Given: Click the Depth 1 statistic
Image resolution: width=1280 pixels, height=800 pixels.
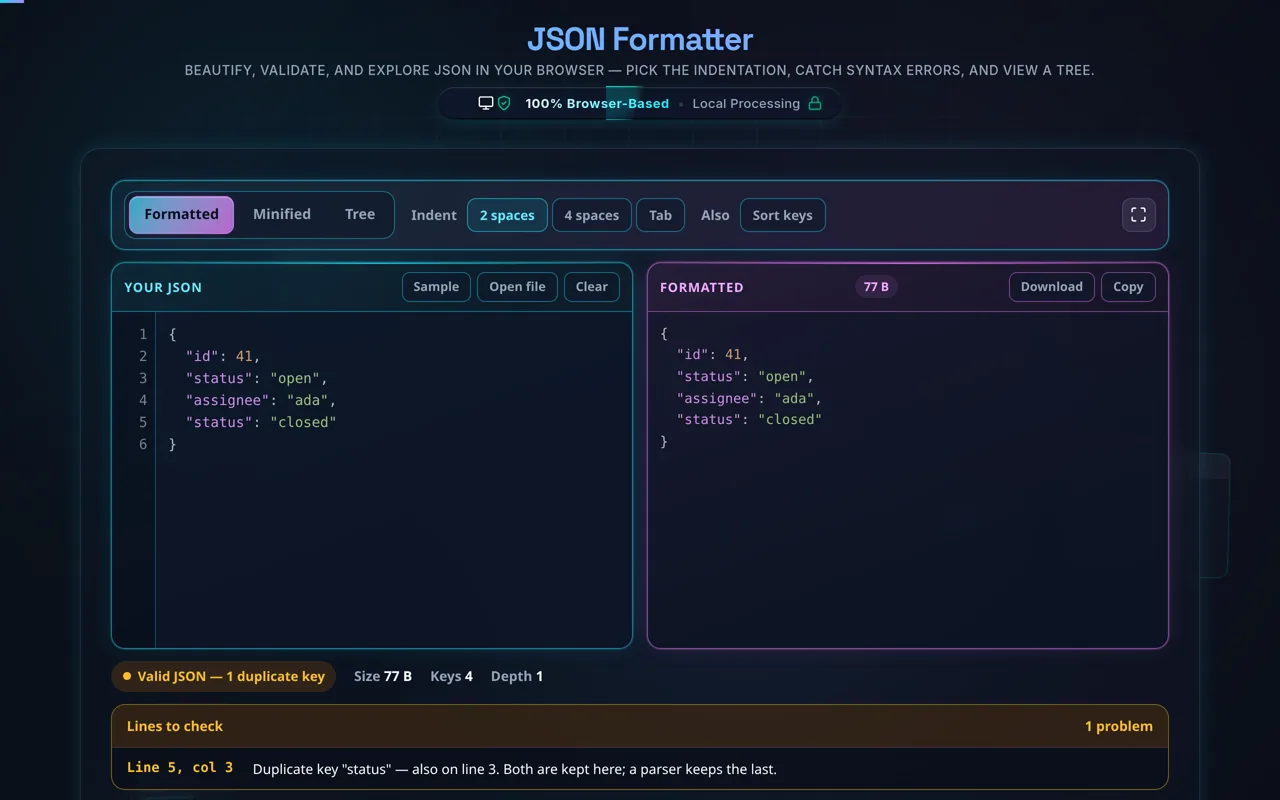Looking at the screenshot, I should coord(516,676).
